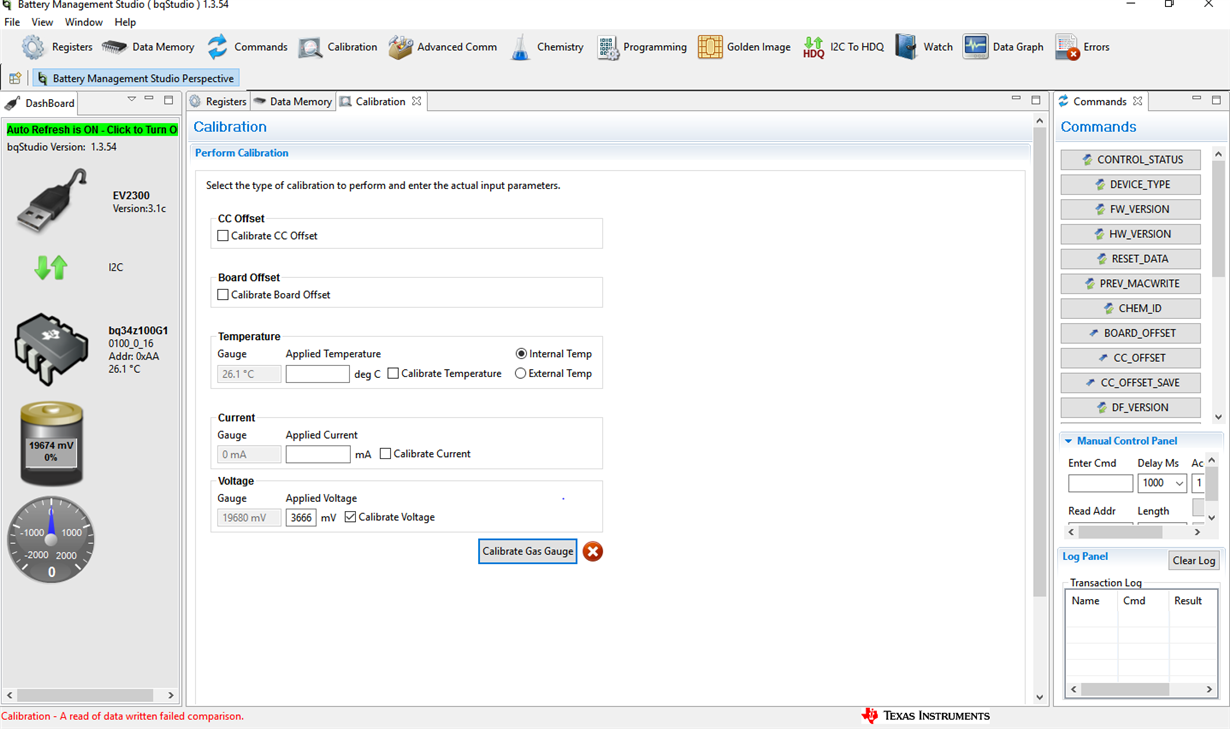
Task: Turn off Auto Refresh in DashBoard
Action: point(92,130)
